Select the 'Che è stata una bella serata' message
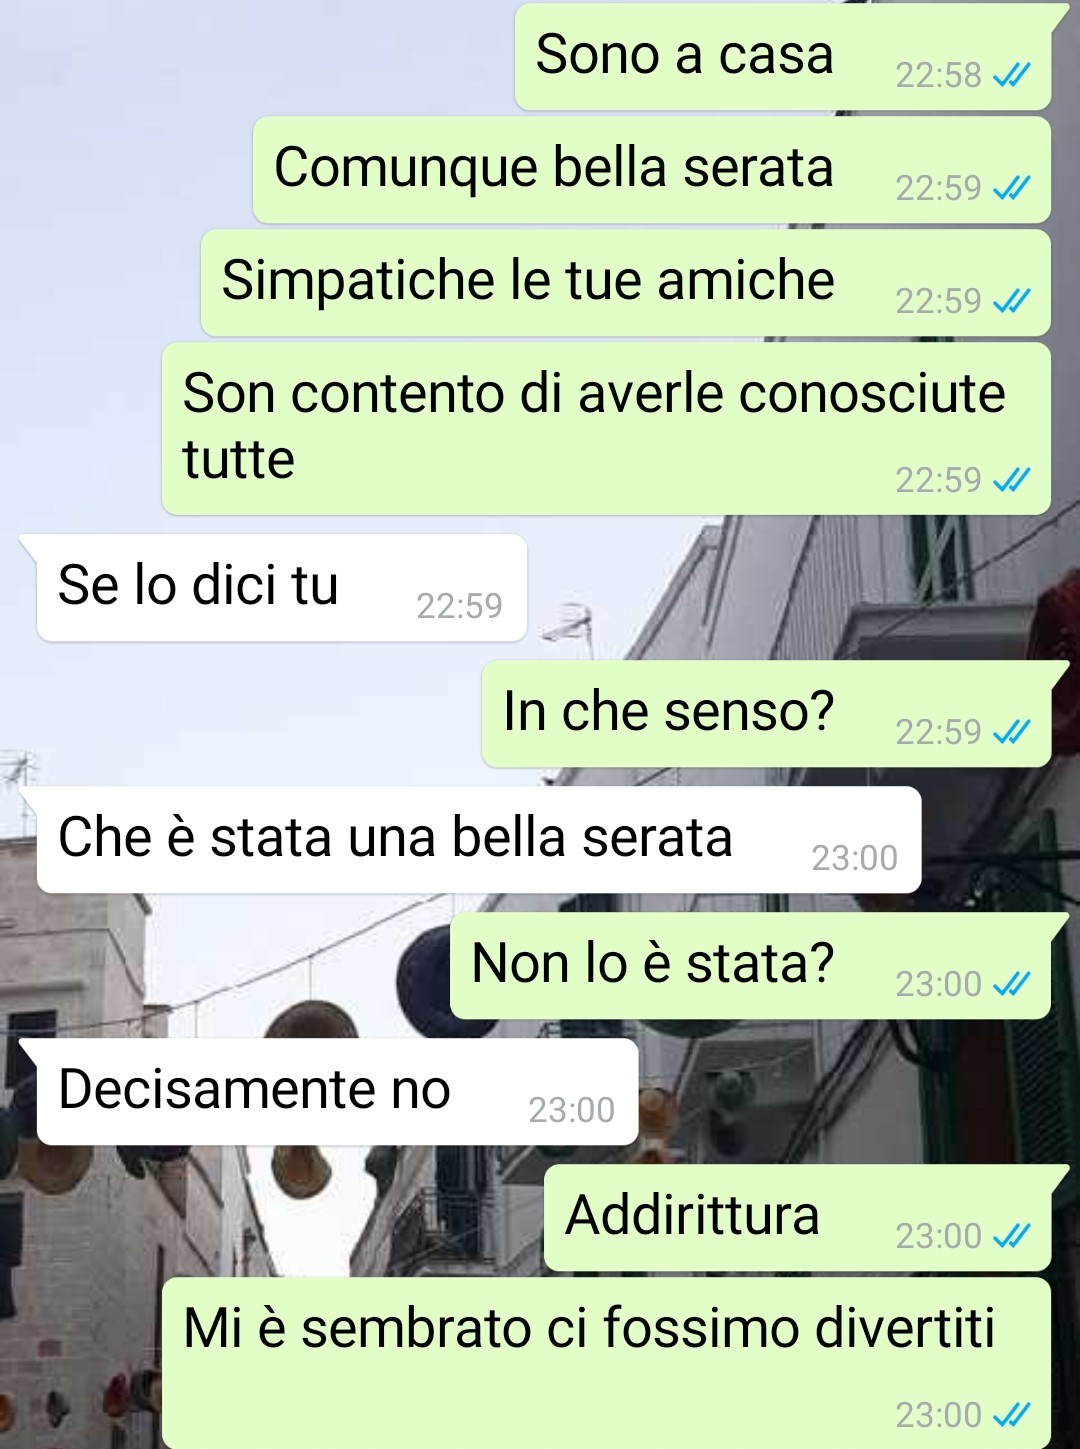The image size is (1080, 1449). point(479,840)
